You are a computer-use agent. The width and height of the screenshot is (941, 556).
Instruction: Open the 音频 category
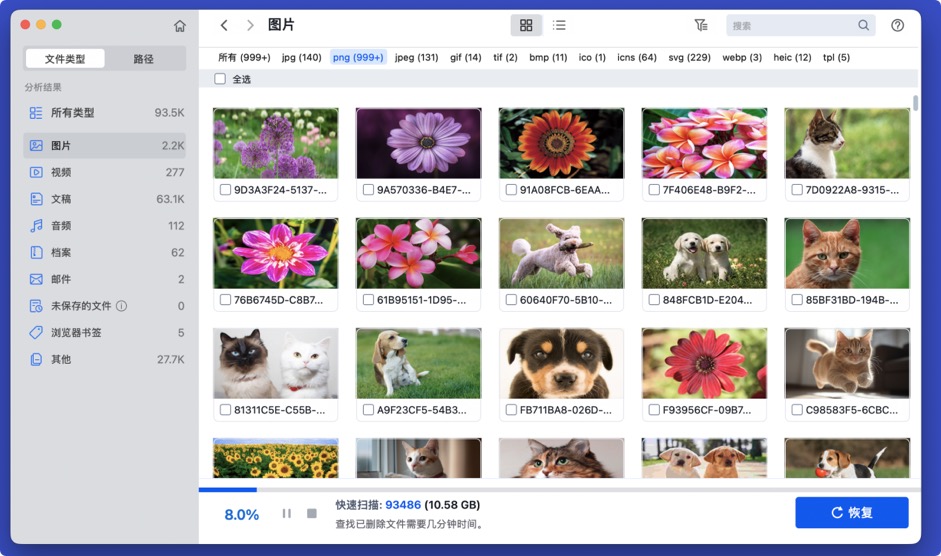coord(105,226)
